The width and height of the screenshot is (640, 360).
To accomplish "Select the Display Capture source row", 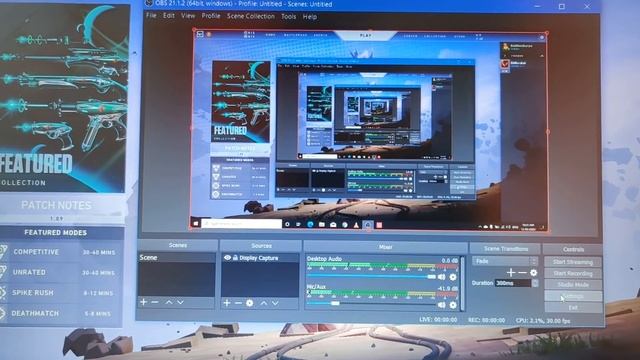I will (x=260, y=258).
